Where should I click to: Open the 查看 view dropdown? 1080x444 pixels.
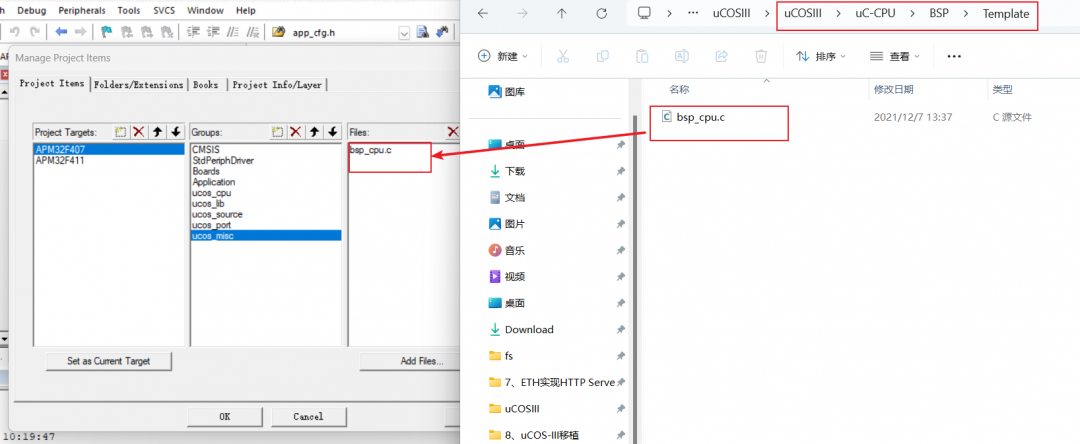click(895, 56)
